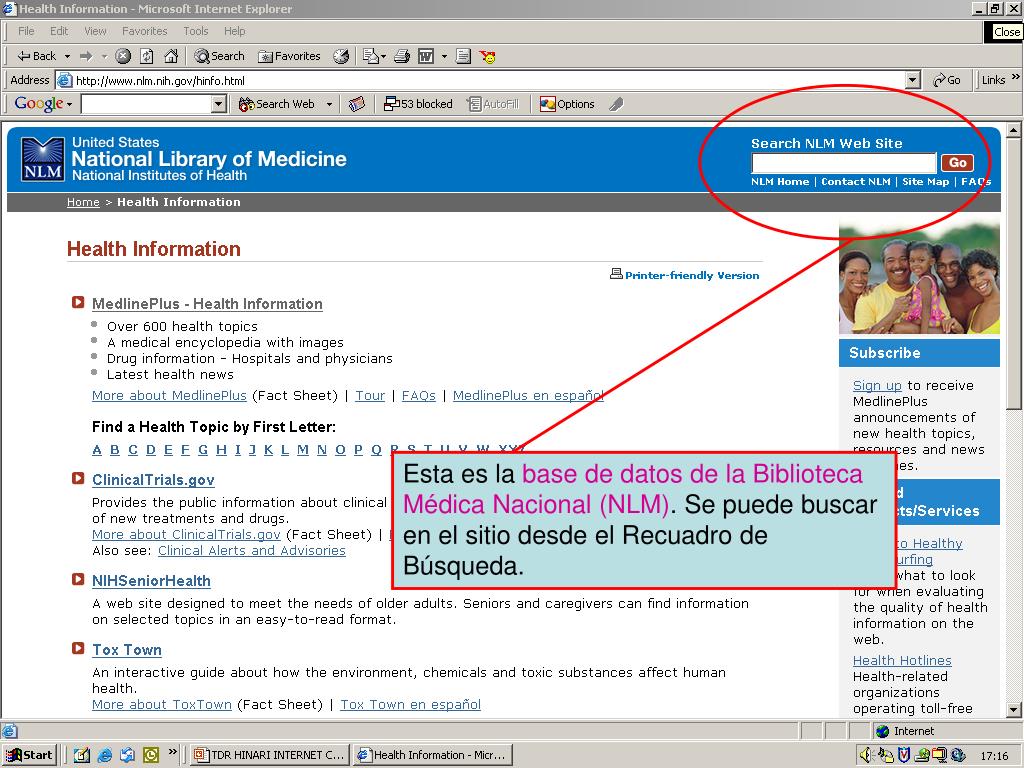Open Tox Town en español link
Screen dimensions: 1024x768
(x=410, y=705)
